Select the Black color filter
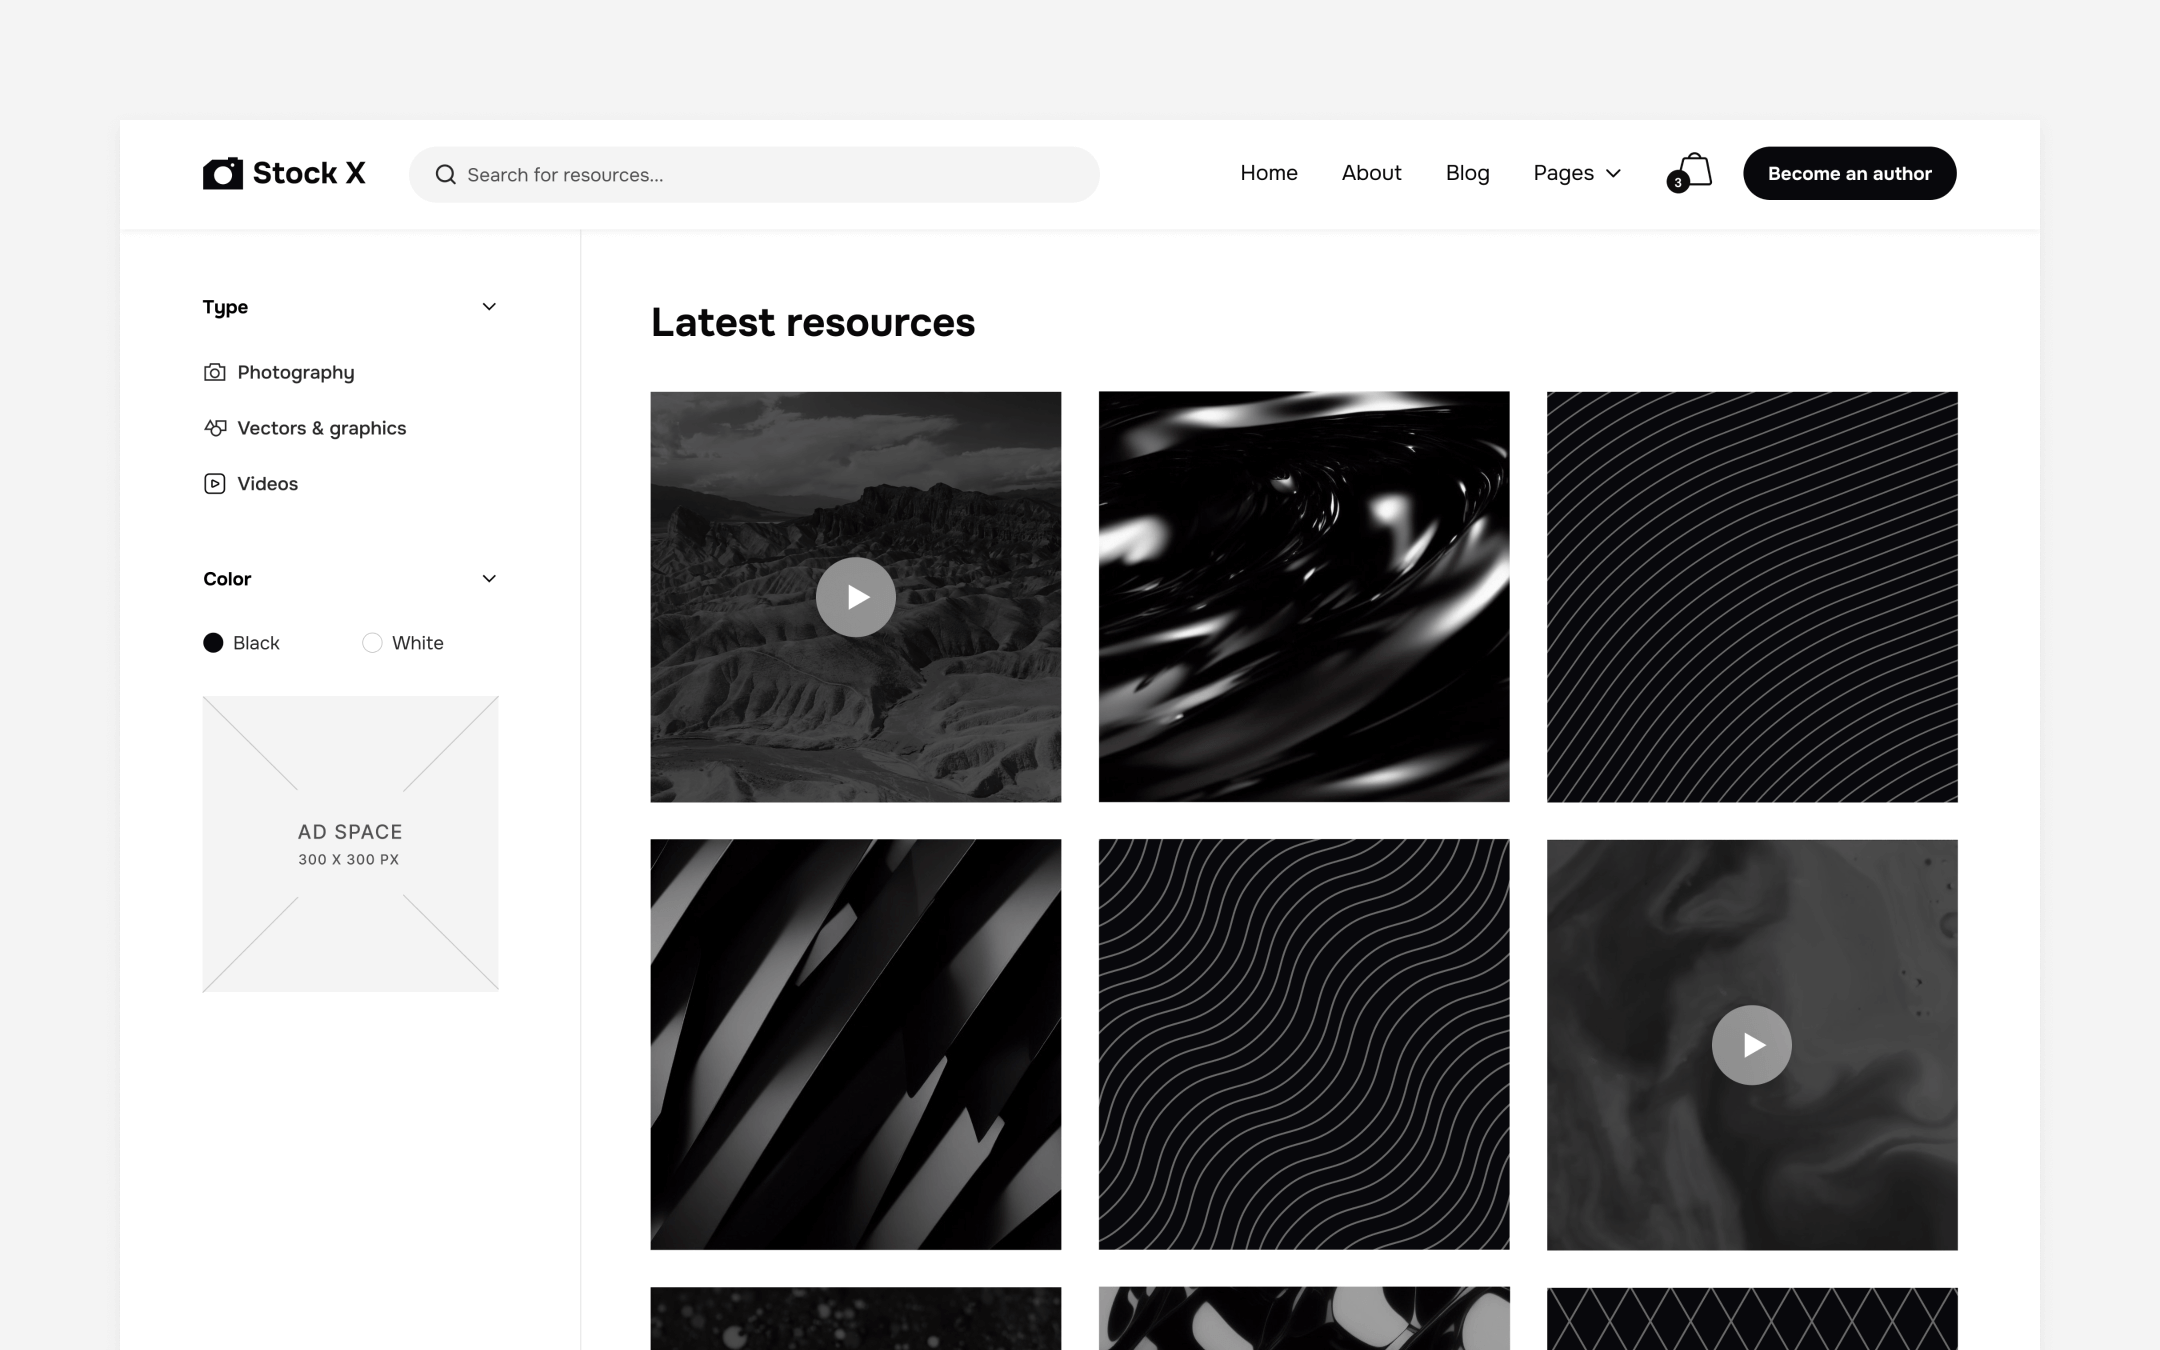Viewport: 2160px width, 1350px height. click(241, 643)
